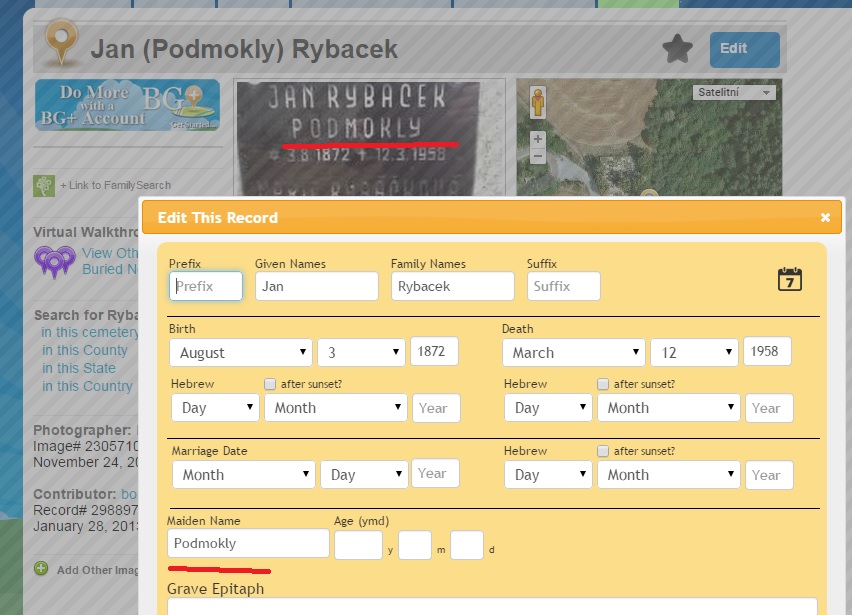Check the marriage Hebrew after sunset box
Image resolution: width=852 pixels, height=615 pixels.
click(x=603, y=451)
